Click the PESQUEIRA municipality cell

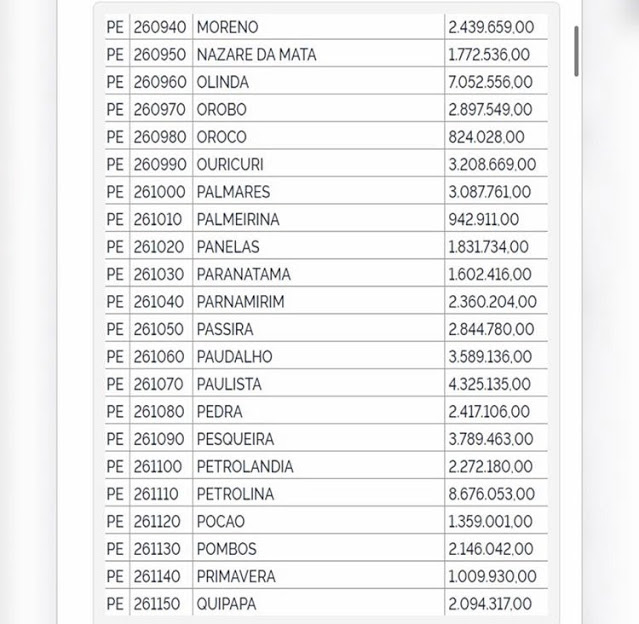tap(235, 439)
